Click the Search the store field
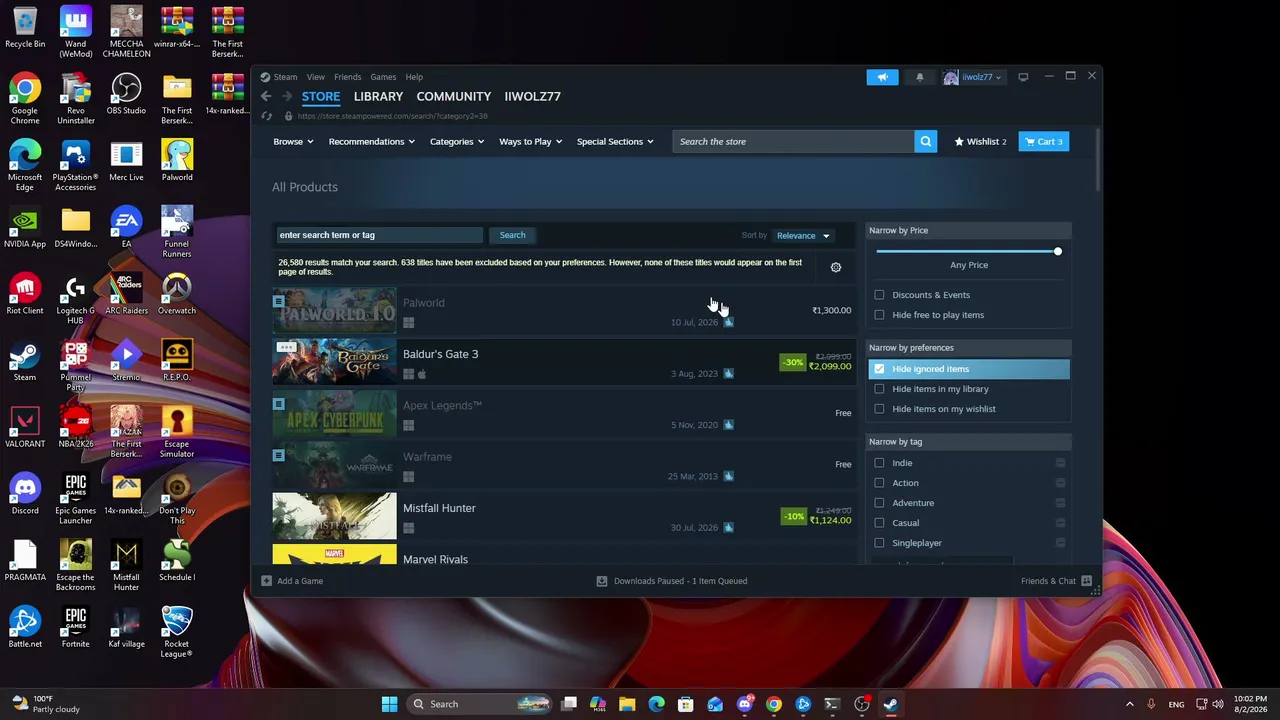The width and height of the screenshot is (1280, 720). tap(793, 142)
